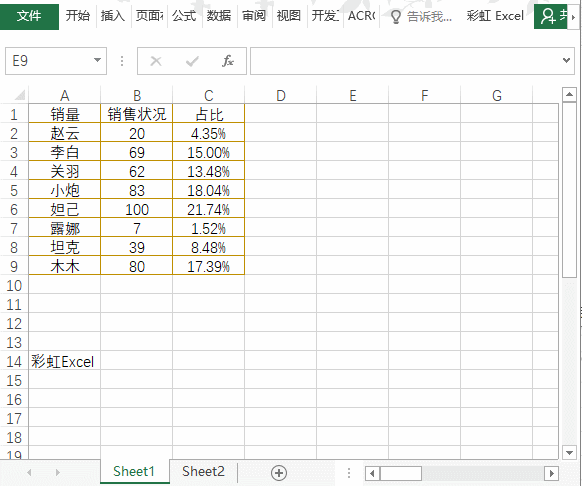The width and height of the screenshot is (582, 486).
Task: Click the horizontal scrollbar right arrow
Action: coord(552,473)
